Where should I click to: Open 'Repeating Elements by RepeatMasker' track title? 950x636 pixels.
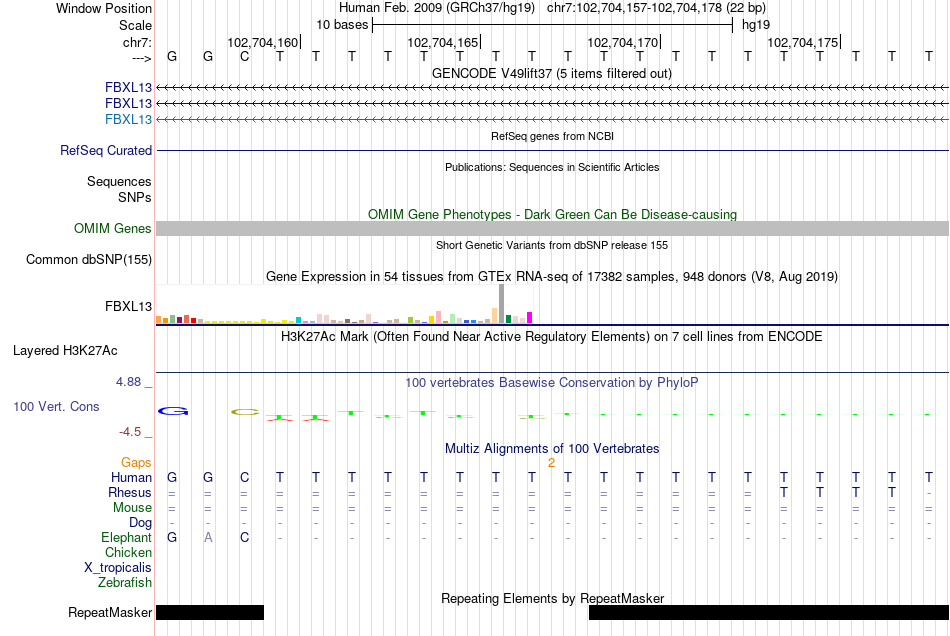point(552,598)
